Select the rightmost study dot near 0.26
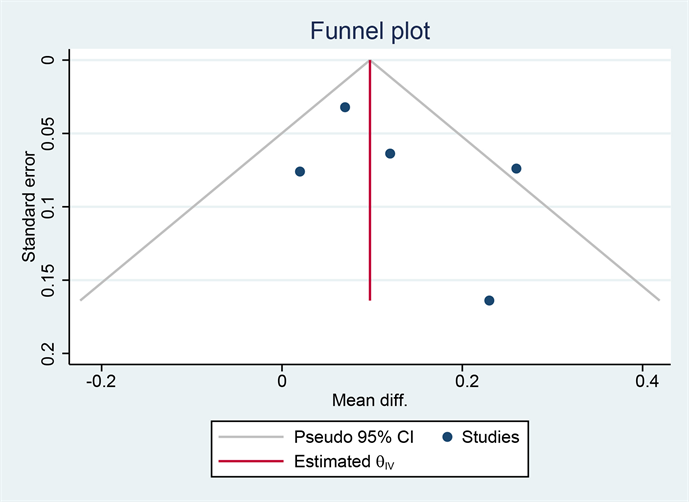The height and width of the screenshot is (502, 689). pos(516,168)
